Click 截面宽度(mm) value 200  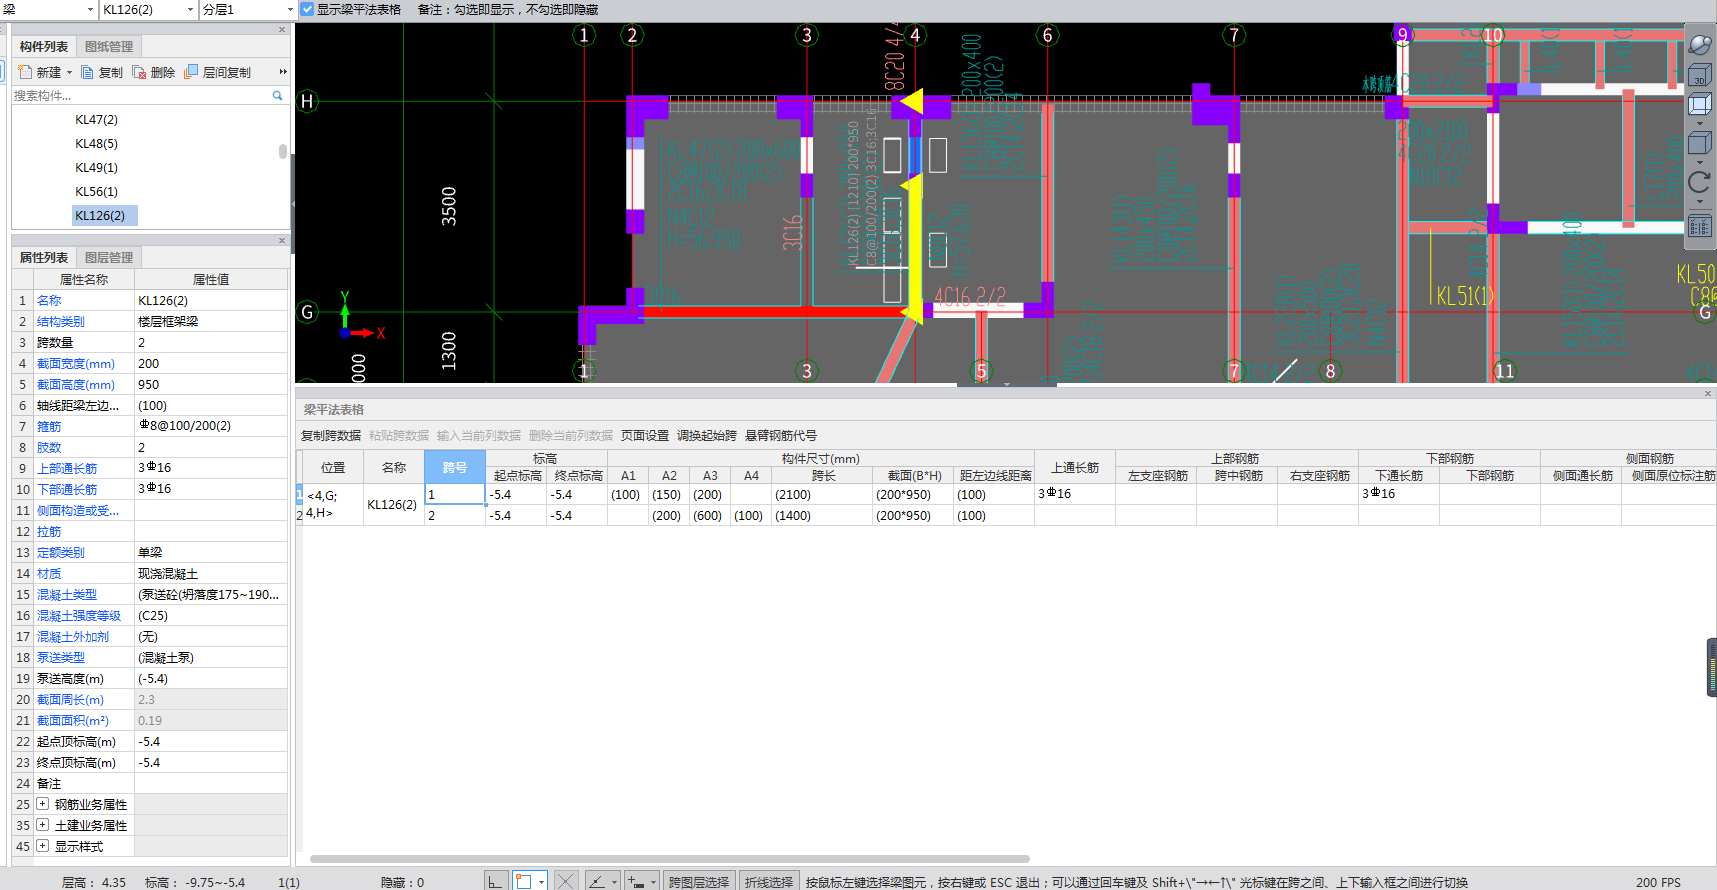tap(211, 363)
